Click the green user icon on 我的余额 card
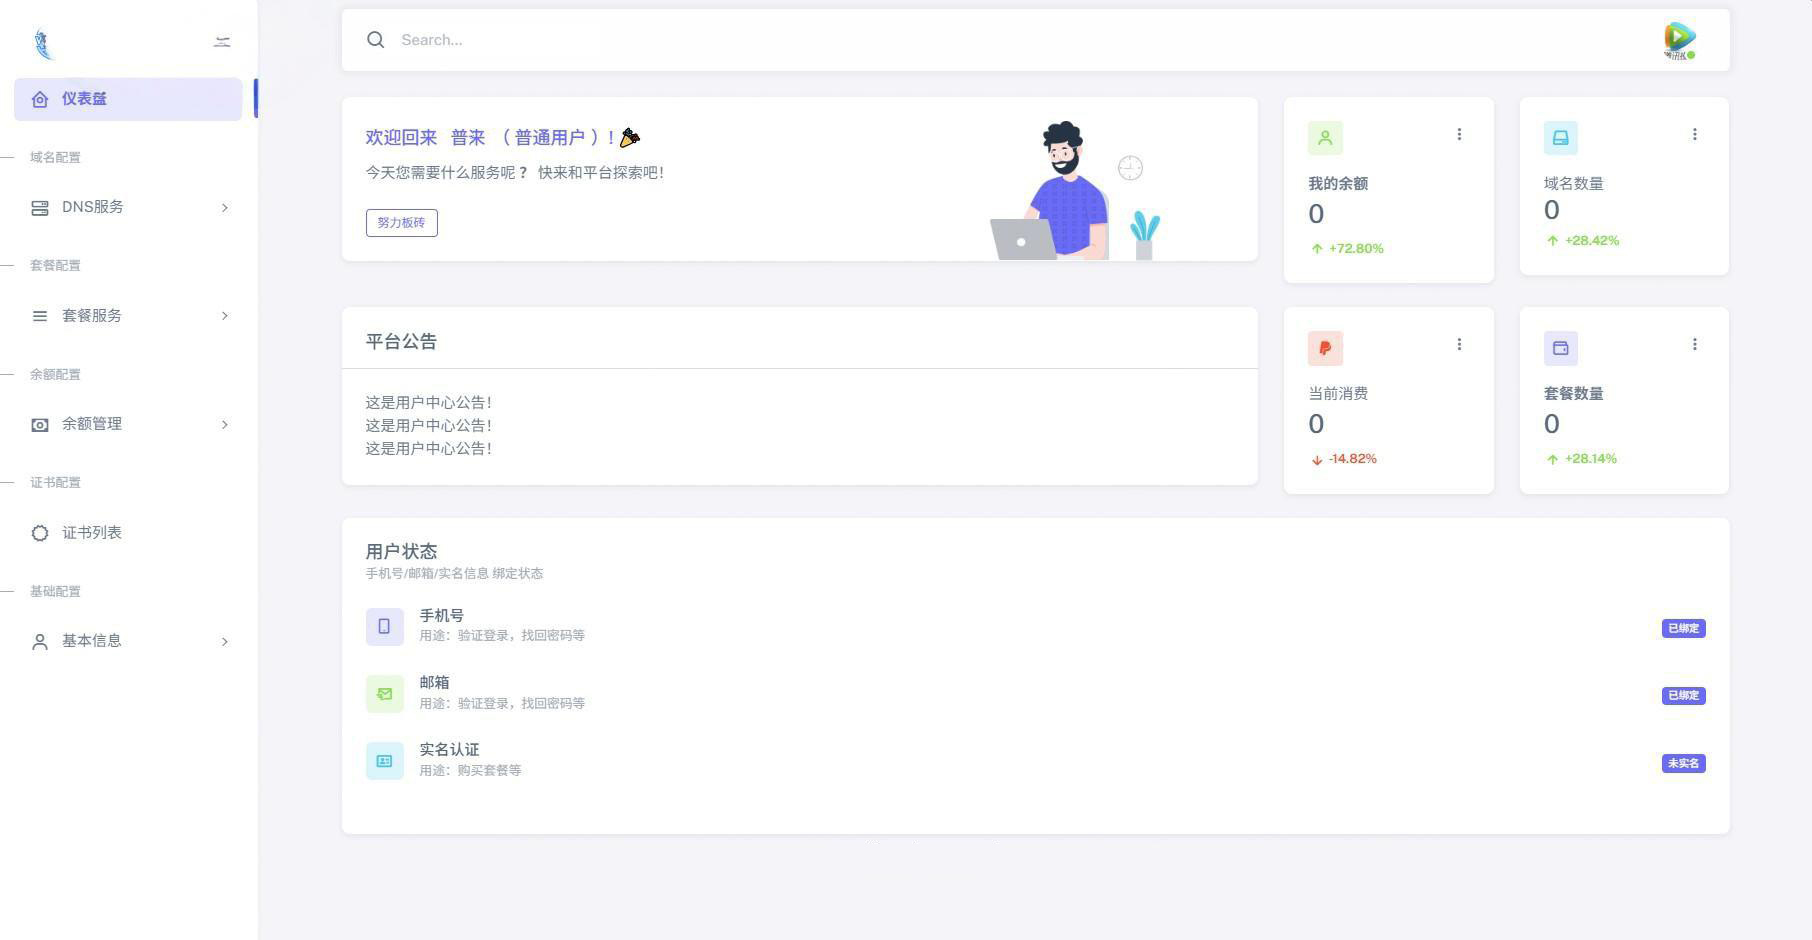This screenshot has width=1812, height=940. coord(1325,138)
